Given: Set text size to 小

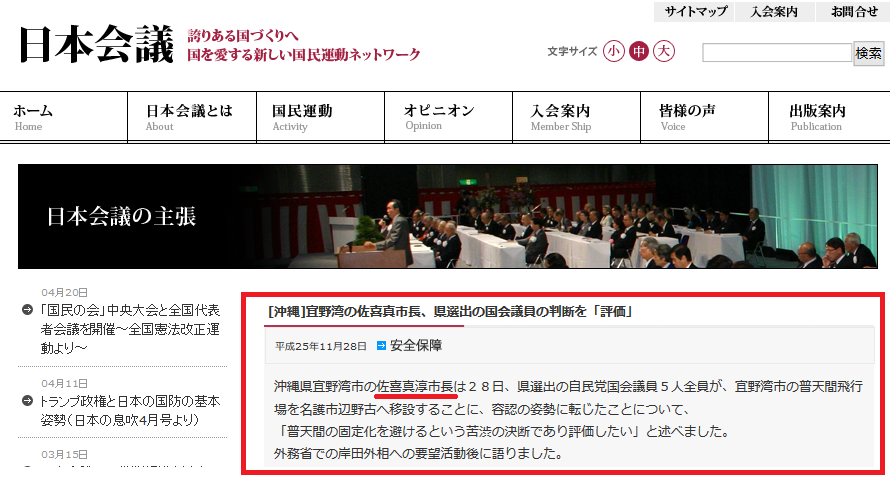Looking at the screenshot, I should pyautogui.click(x=614, y=52).
